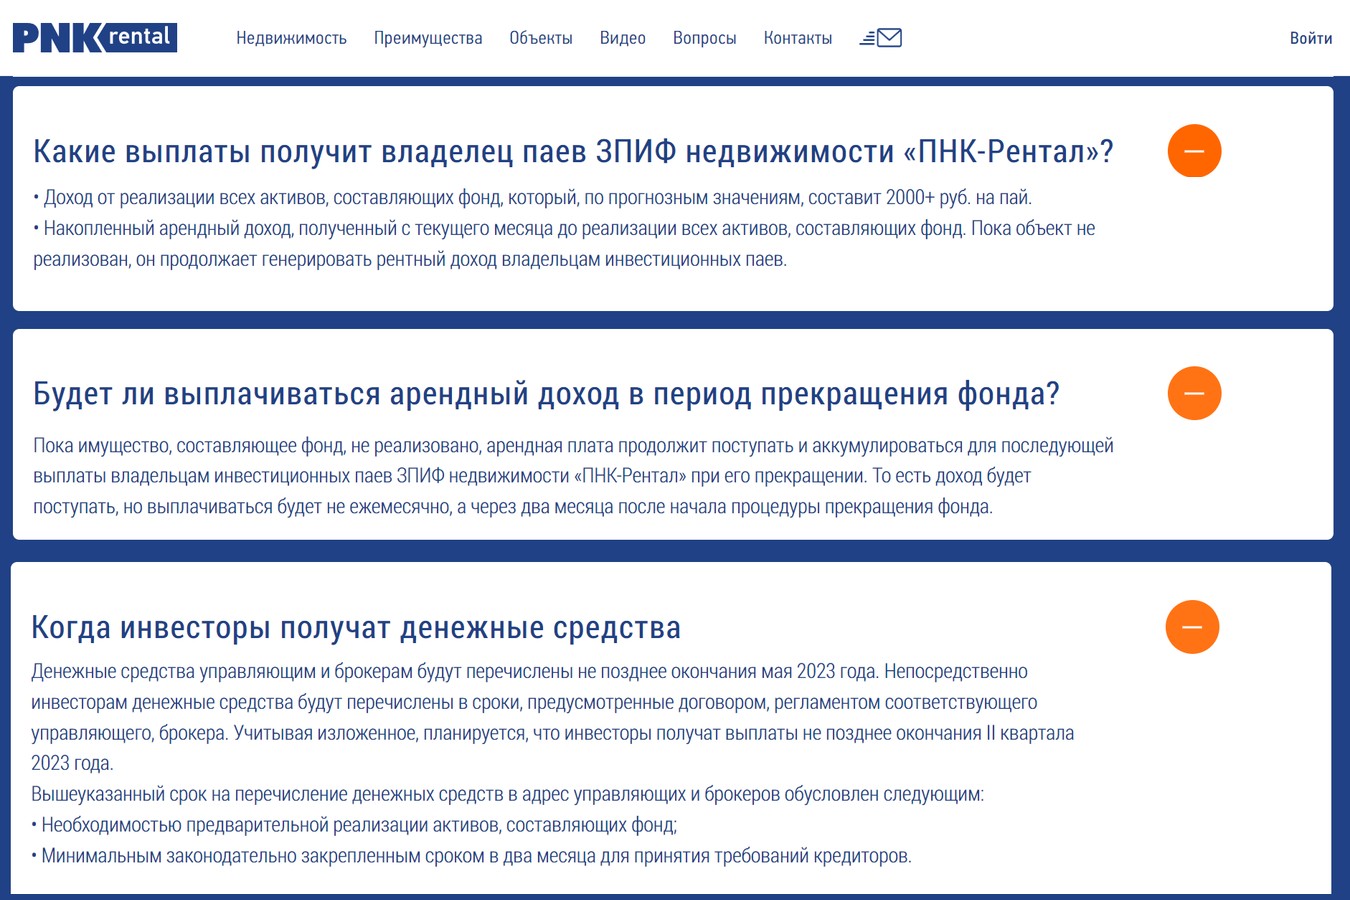Open the Объекты menu item
This screenshot has height=900, width=1350.
click(x=541, y=38)
